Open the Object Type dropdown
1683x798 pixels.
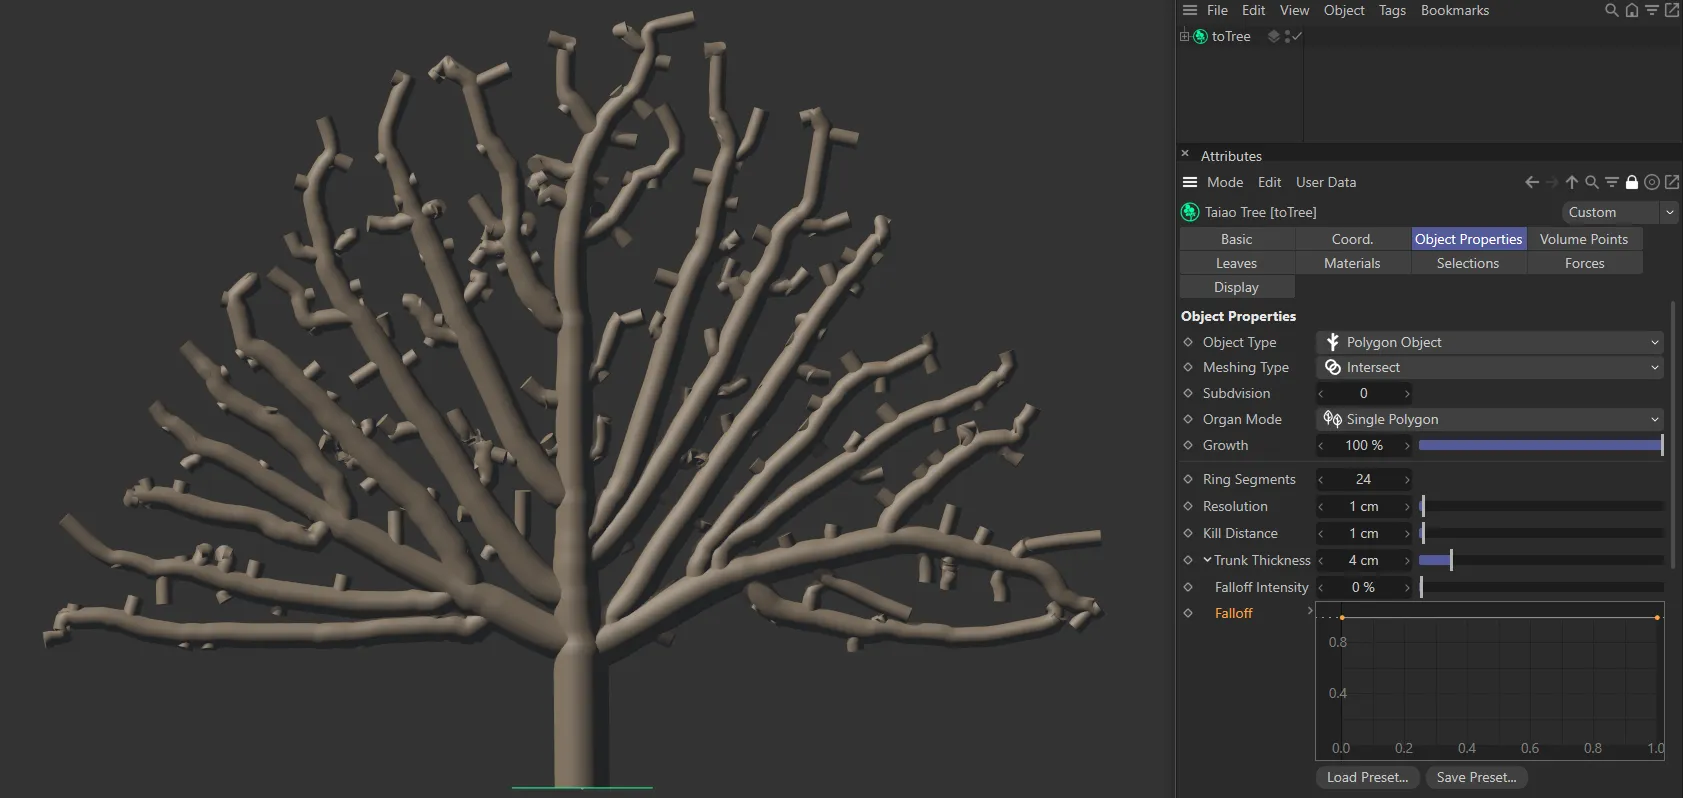pyautogui.click(x=1489, y=342)
